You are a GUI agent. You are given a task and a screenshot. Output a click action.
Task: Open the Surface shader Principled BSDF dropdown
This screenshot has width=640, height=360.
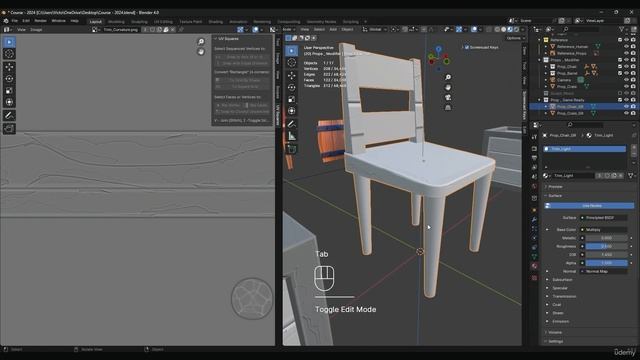tap(603, 218)
